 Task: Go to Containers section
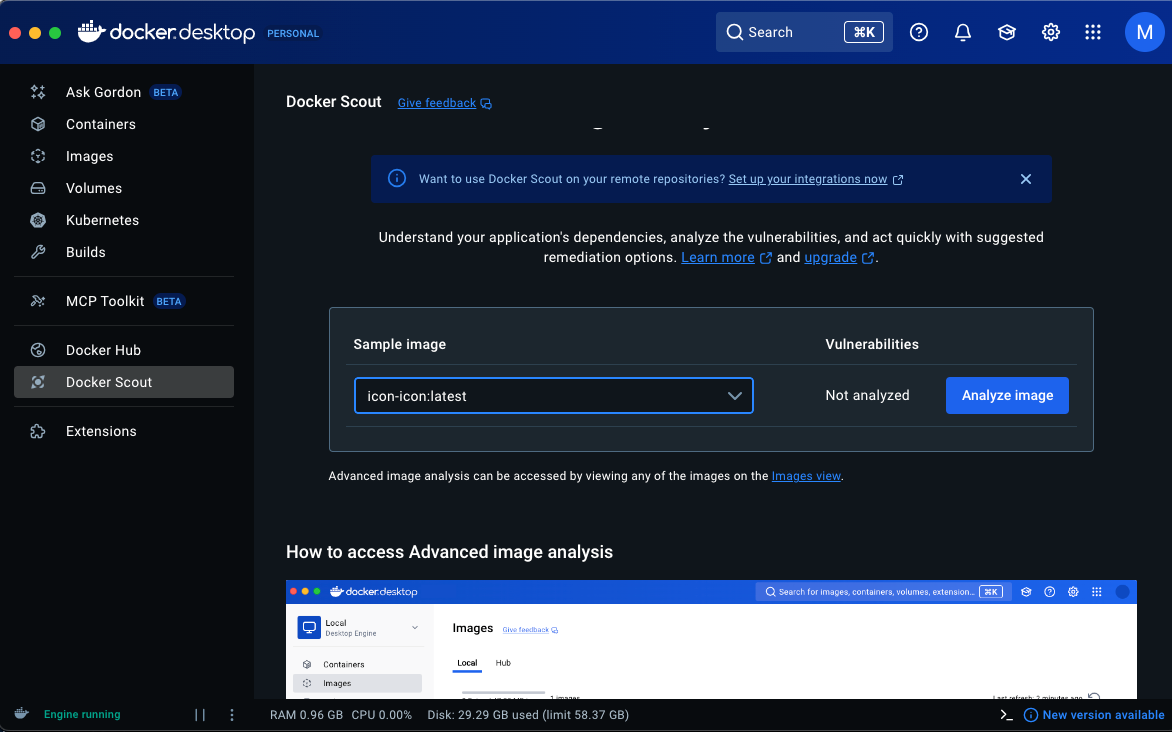click(x=124, y=124)
